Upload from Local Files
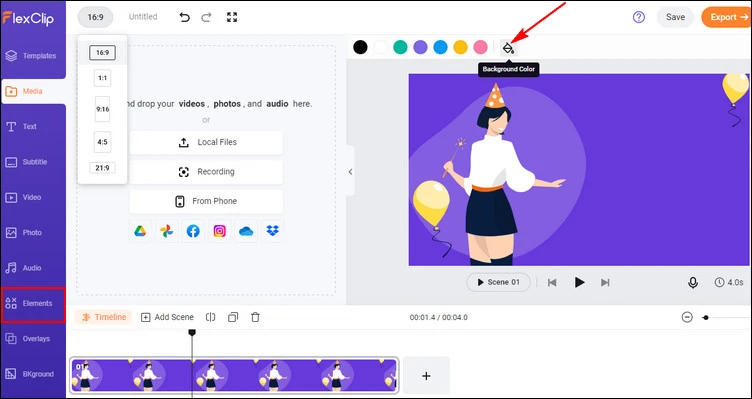Screen dimensions: 752x399 click(206, 142)
